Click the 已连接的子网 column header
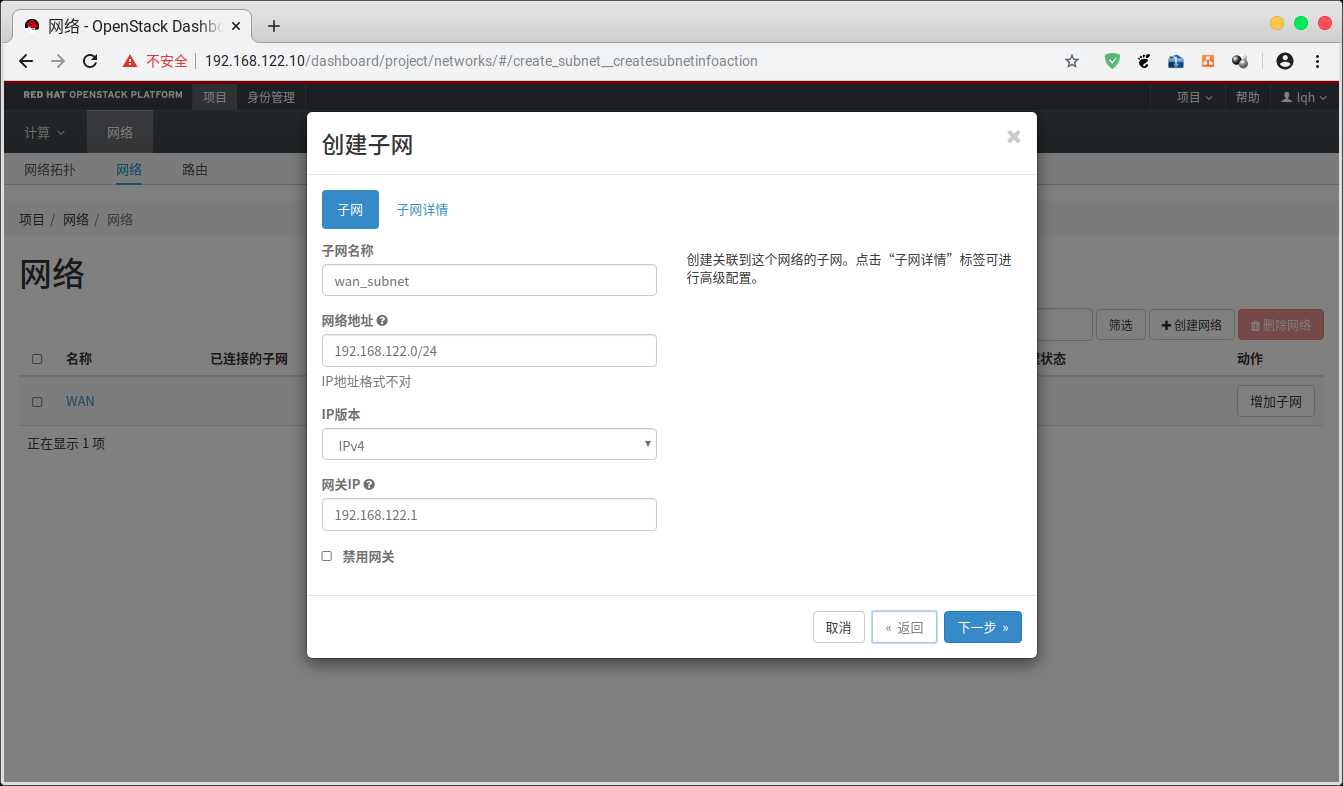This screenshot has height=786, width=1343. click(x=249, y=359)
